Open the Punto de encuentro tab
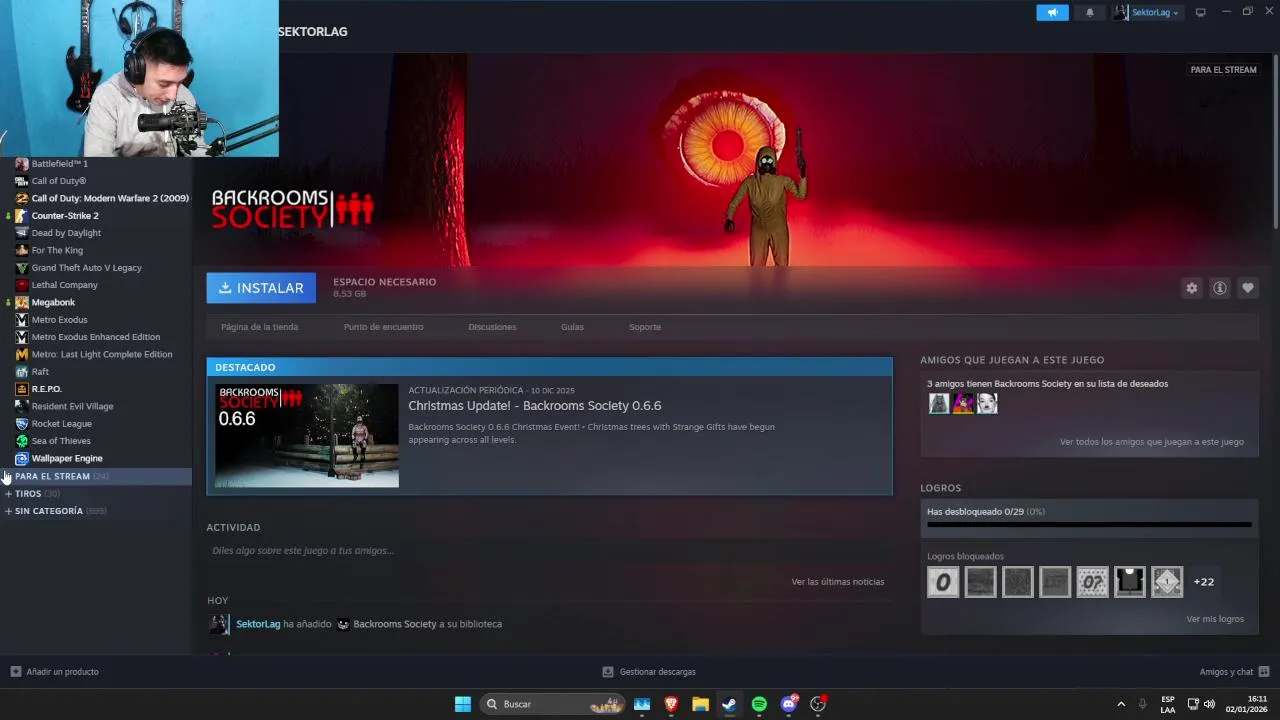 click(x=383, y=327)
